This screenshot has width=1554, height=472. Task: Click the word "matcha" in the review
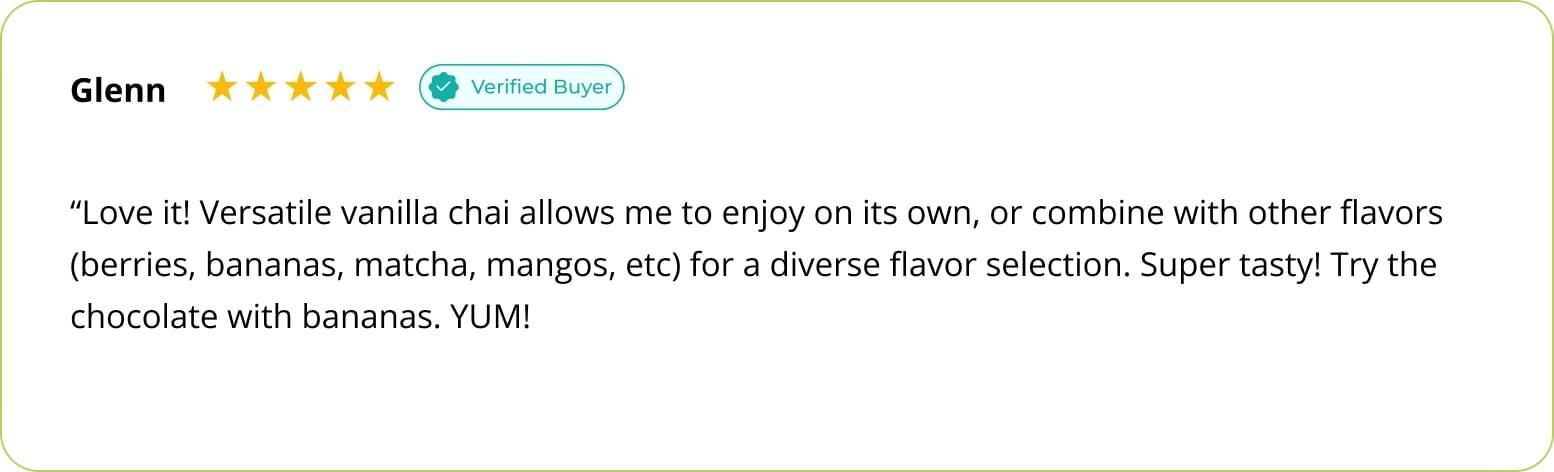(x=407, y=266)
